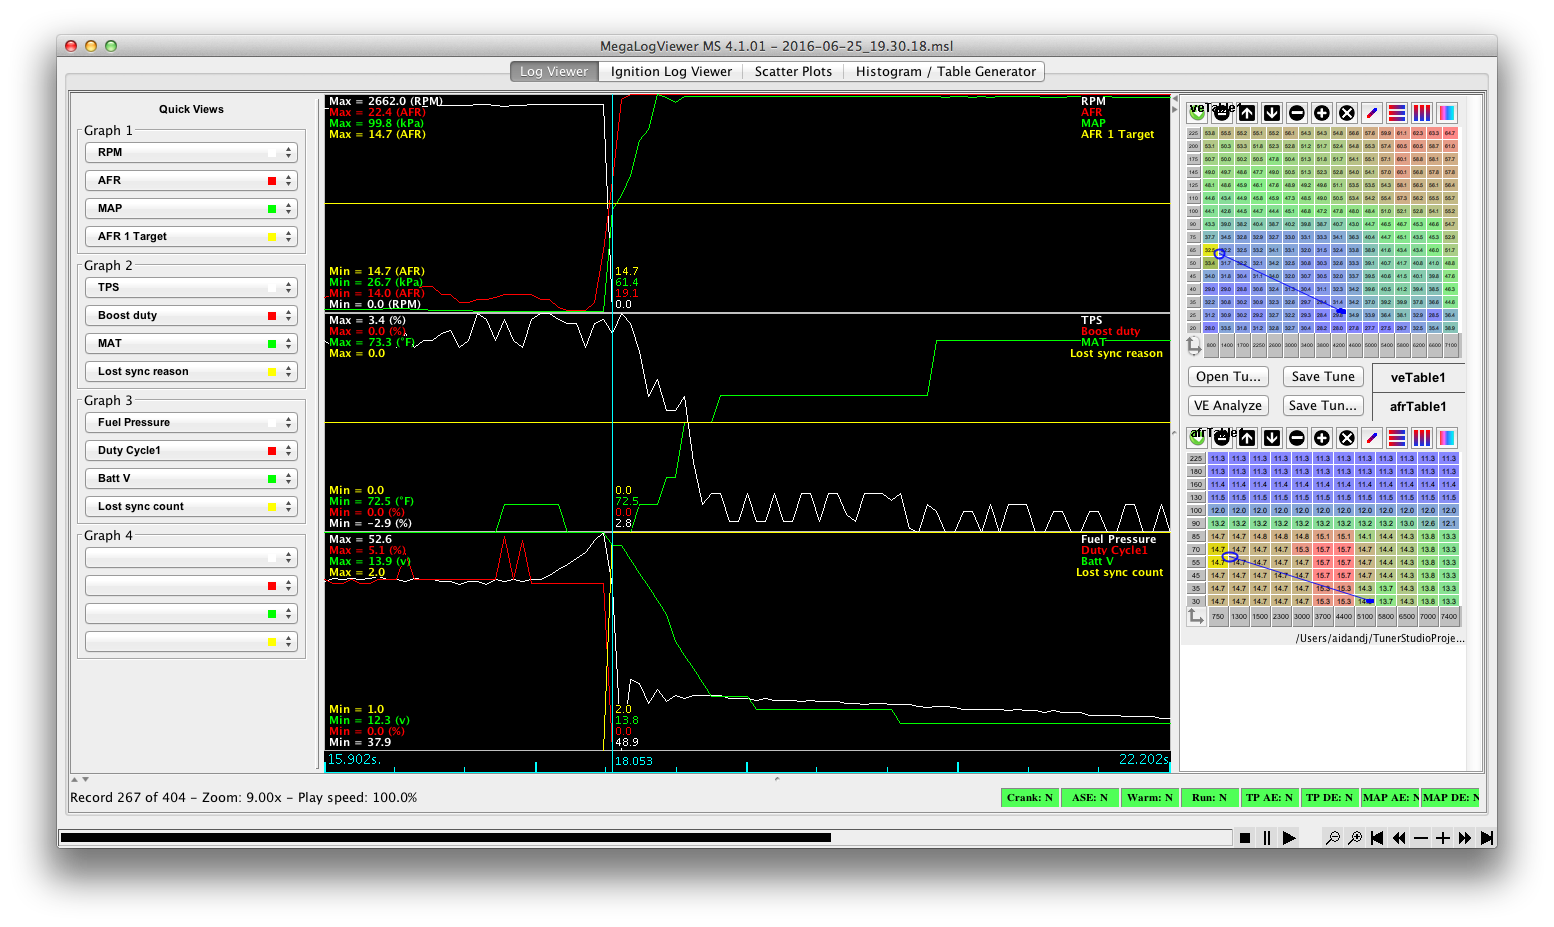The image size is (1554, 927).
Task: Zoom out using the magnifier minus icon
Action: (x=1333, y=838)
